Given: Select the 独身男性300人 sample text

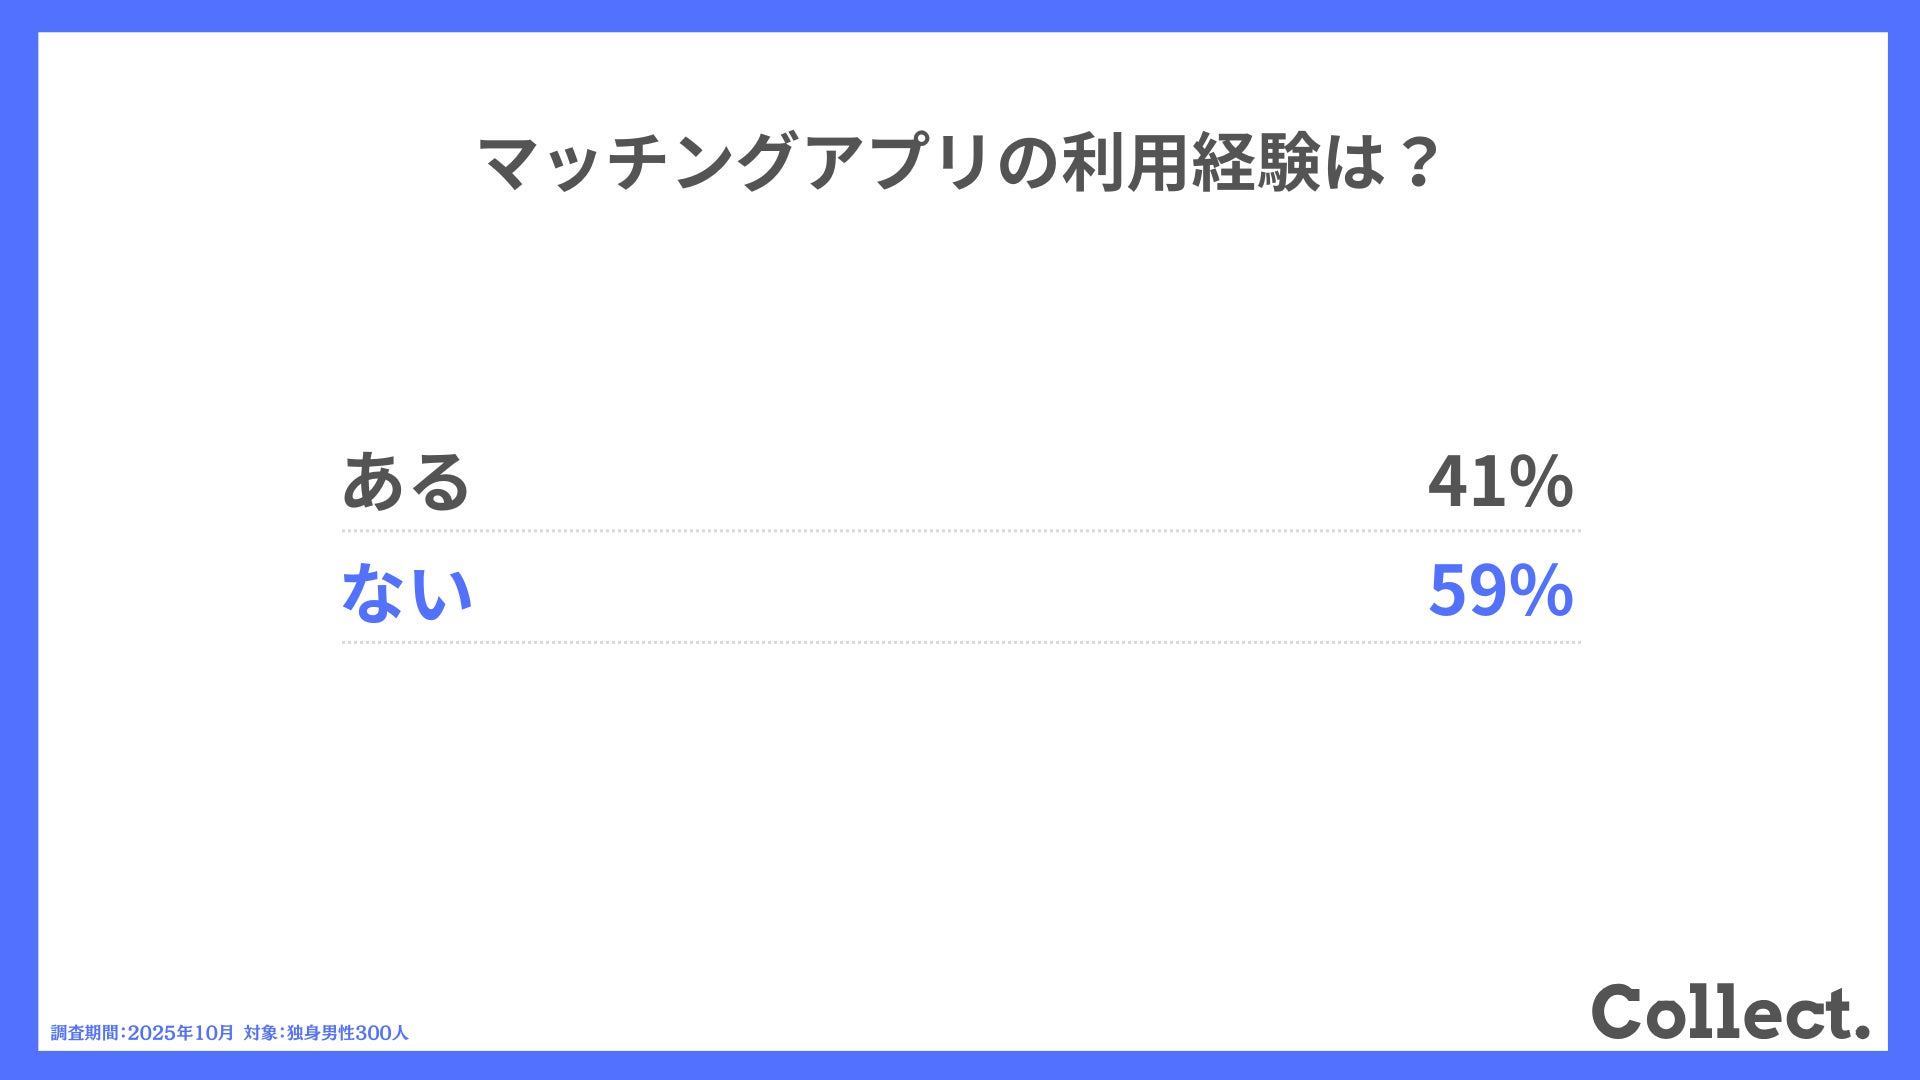Looking at the screenshot, I should coord(348,1033).
